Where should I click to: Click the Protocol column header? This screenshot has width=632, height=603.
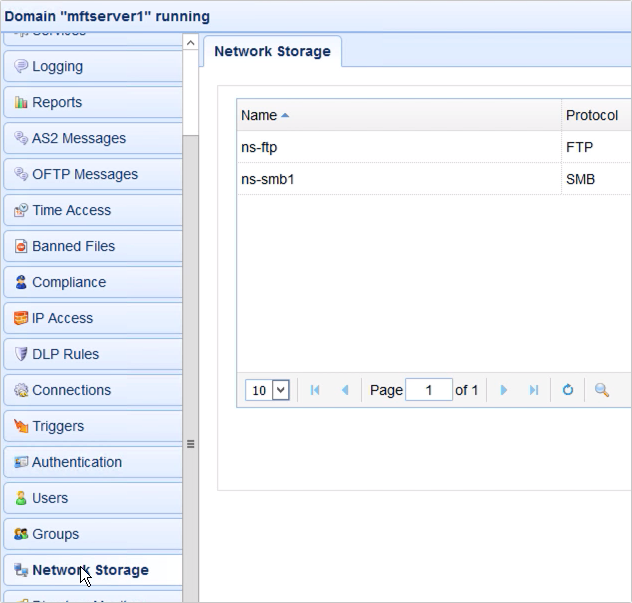click(x=592, y=116)
